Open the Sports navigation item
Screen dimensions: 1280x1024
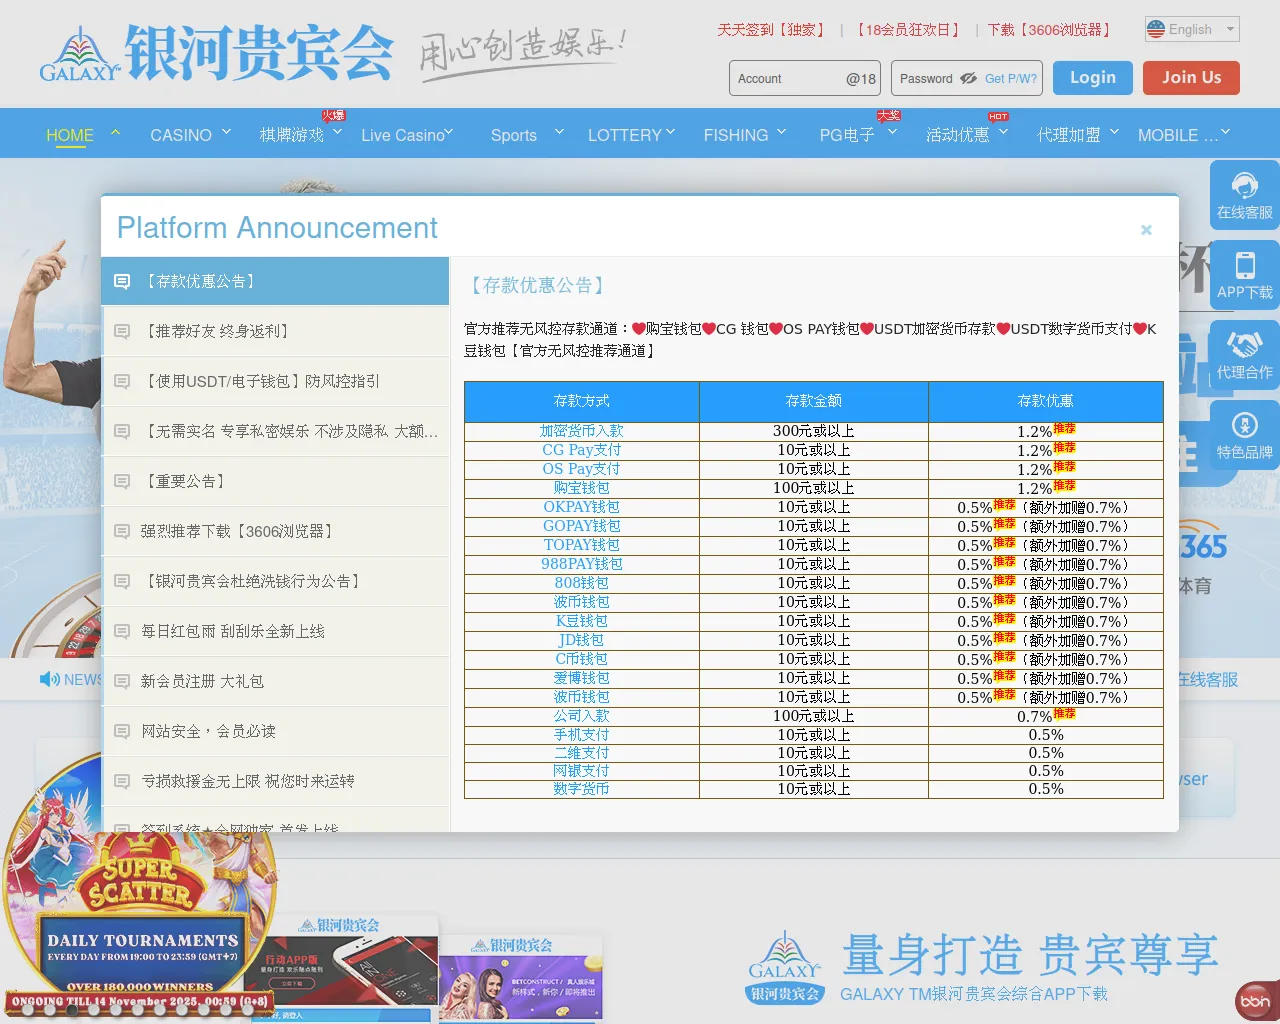pos(514,135)
